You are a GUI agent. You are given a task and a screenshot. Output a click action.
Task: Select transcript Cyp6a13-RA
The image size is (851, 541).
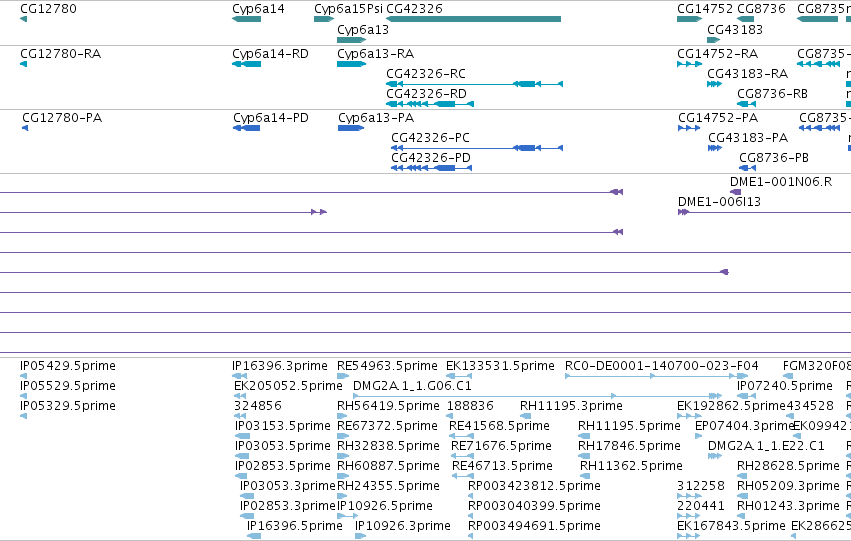point(375,54)
